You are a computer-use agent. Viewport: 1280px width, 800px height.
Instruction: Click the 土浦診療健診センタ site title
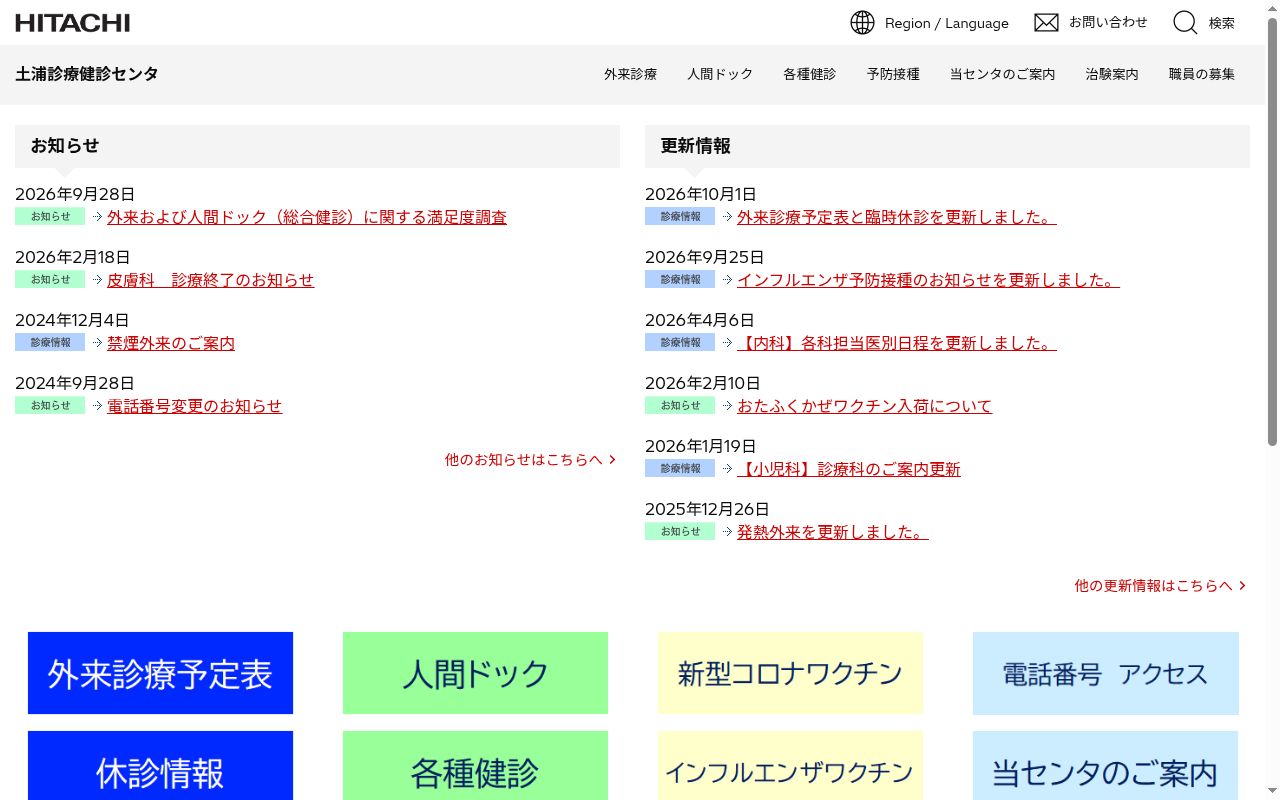tap(87, 74)
